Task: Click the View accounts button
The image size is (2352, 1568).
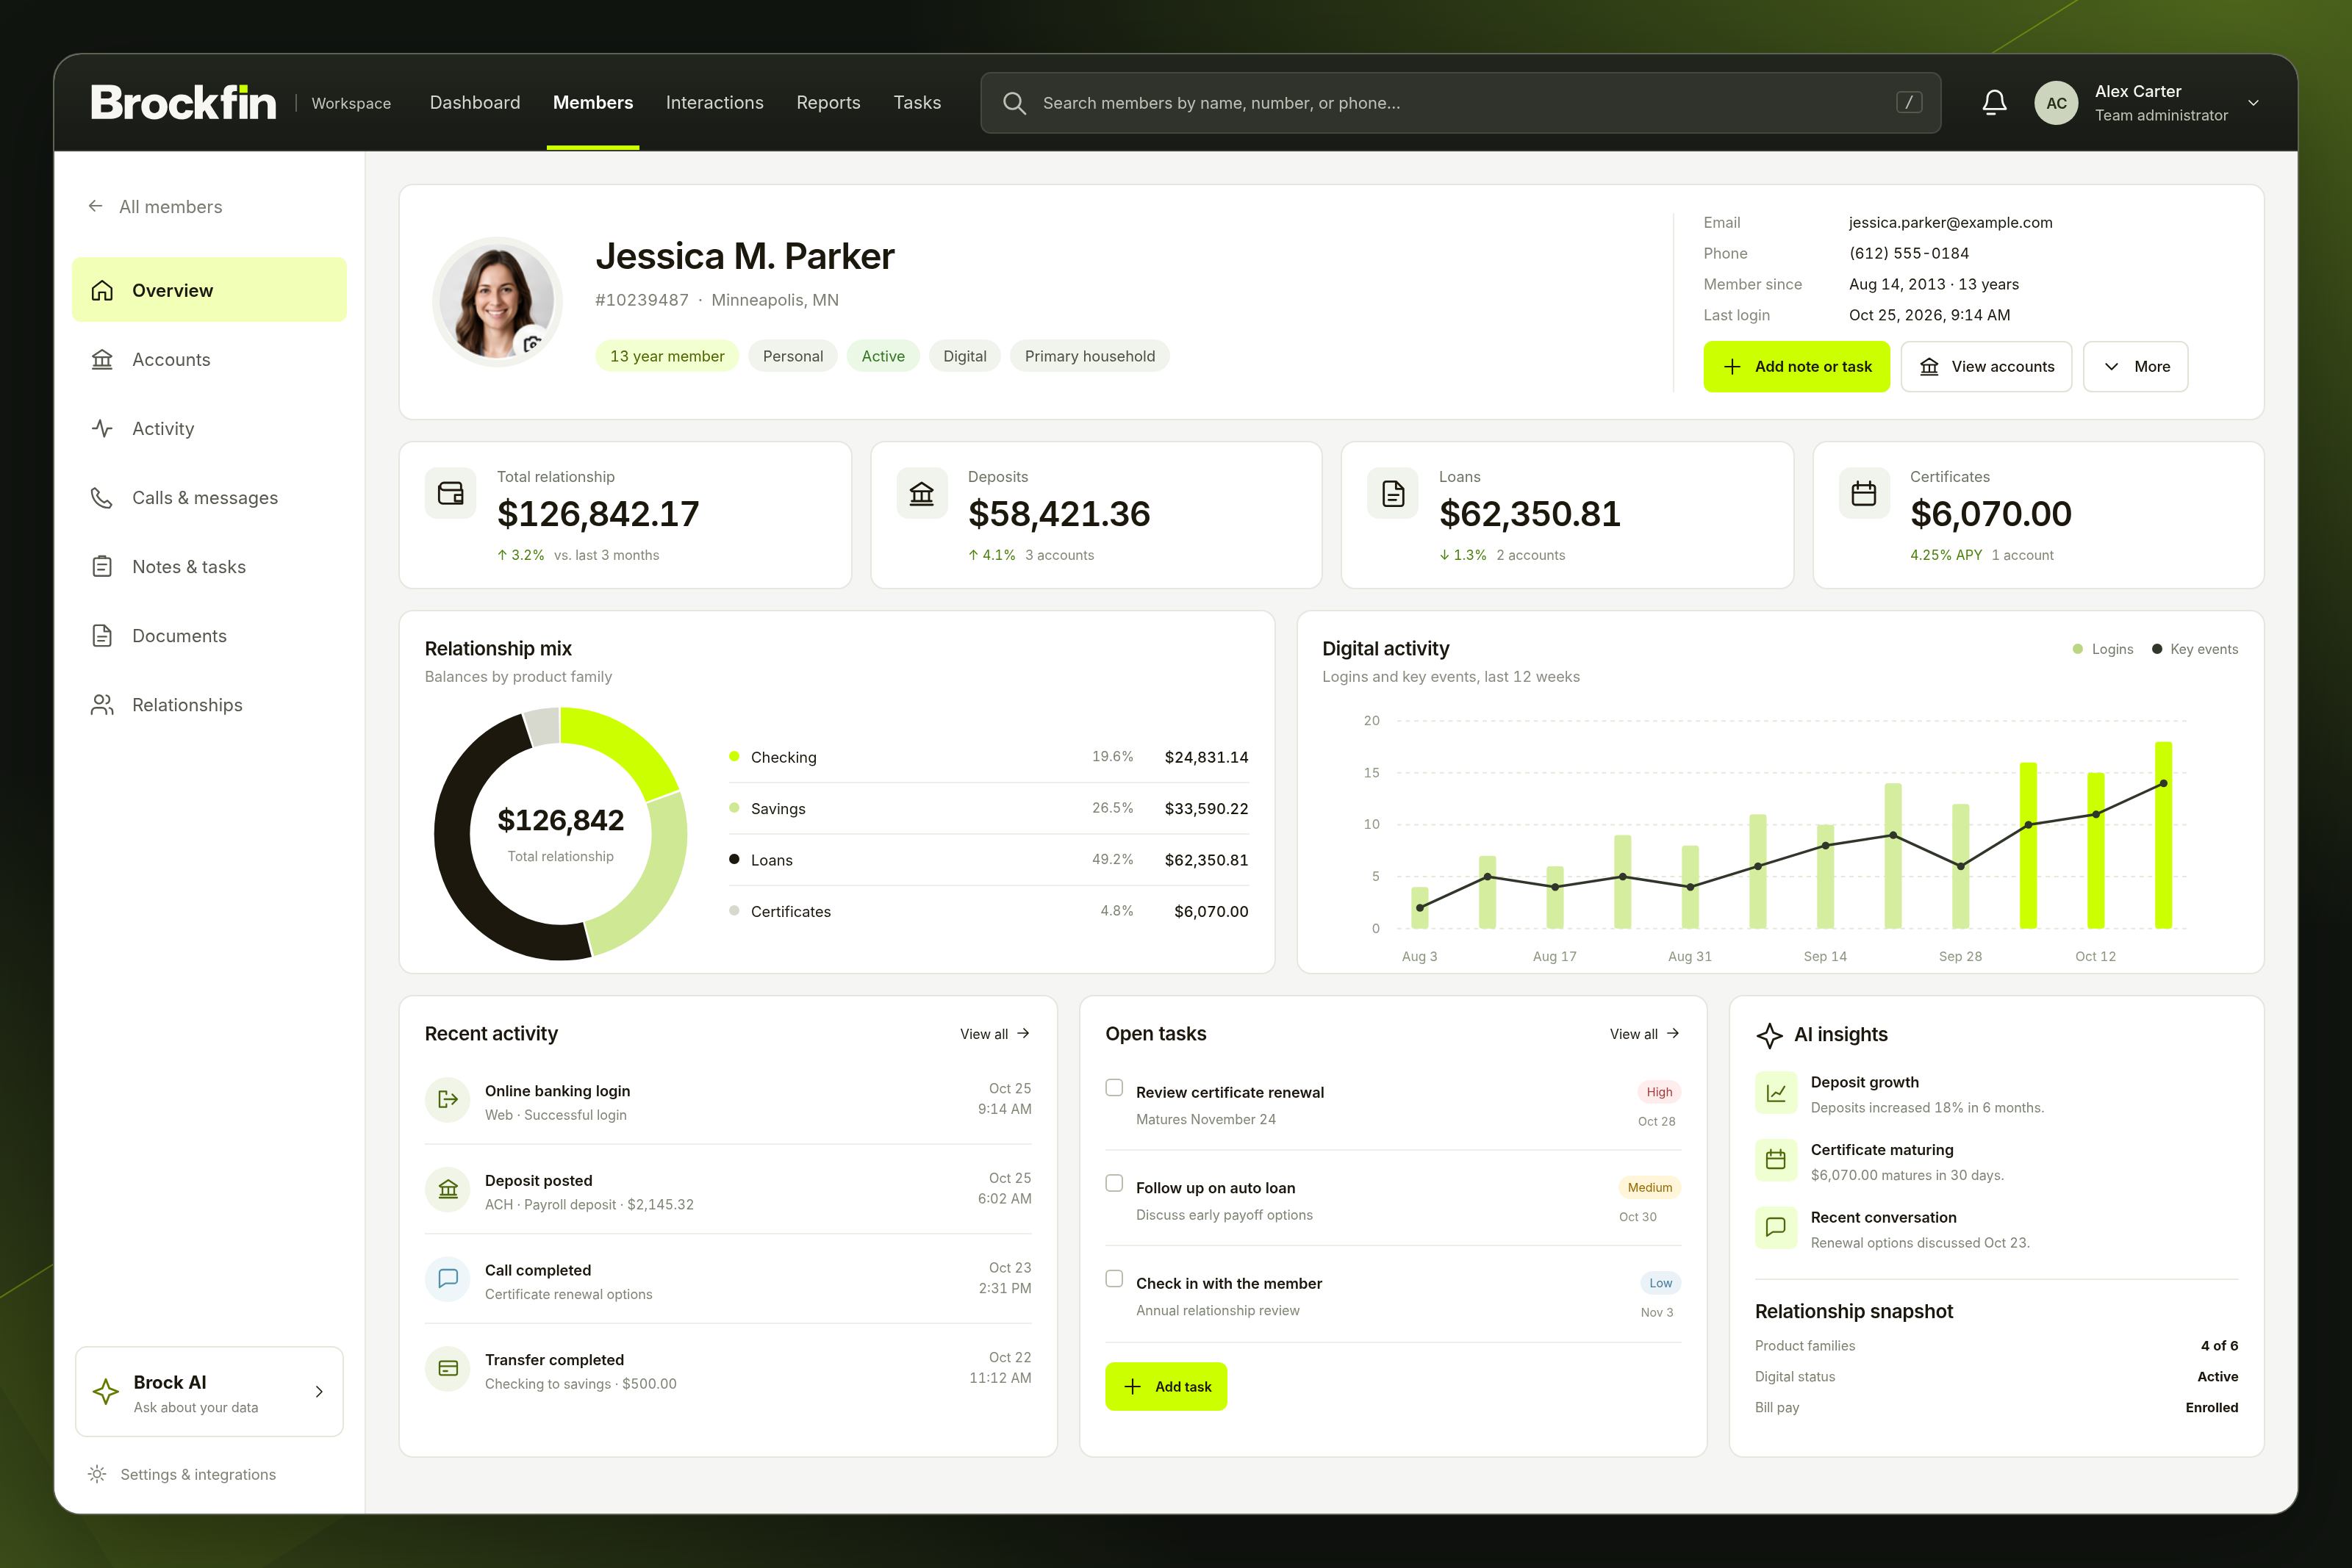Action: (1986, 367)
